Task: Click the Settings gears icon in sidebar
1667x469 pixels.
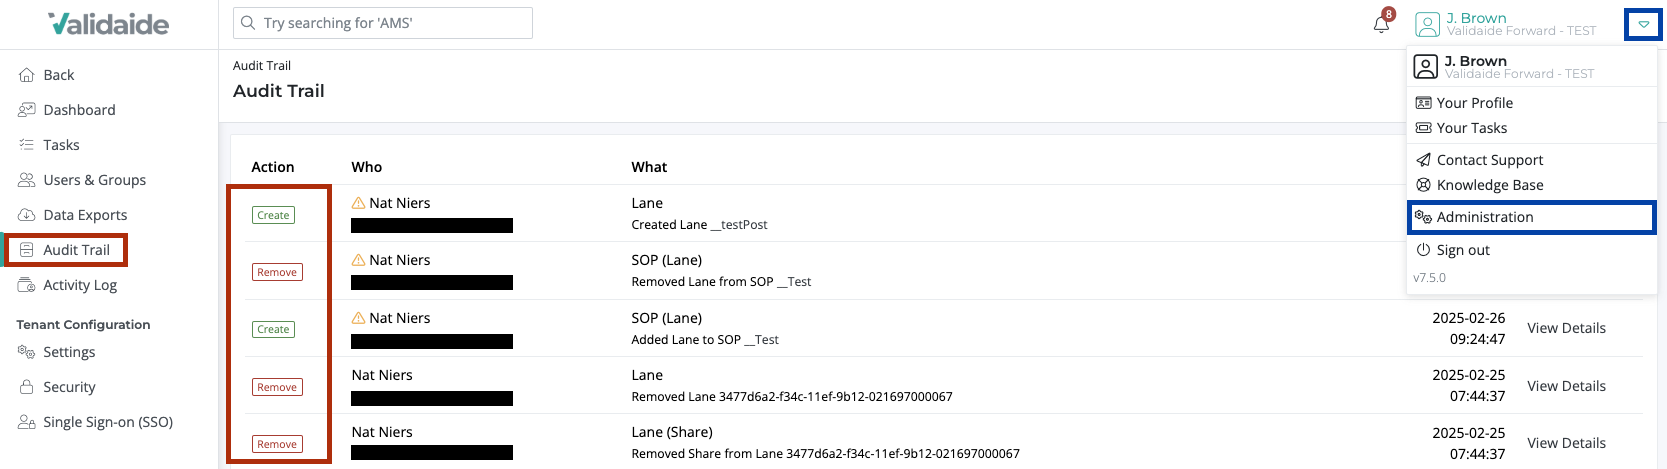Action: pos(27,352)
